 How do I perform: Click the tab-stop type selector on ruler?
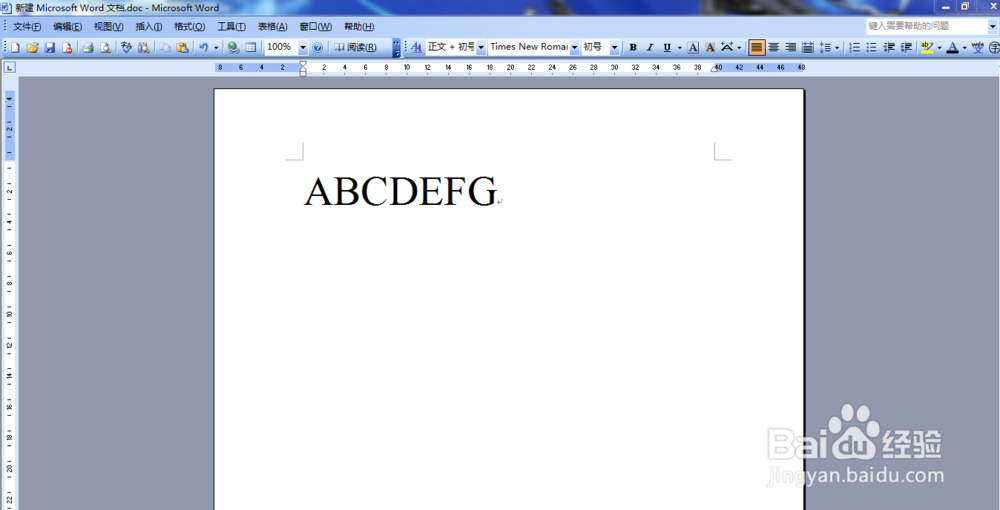(x=10, y=68)
